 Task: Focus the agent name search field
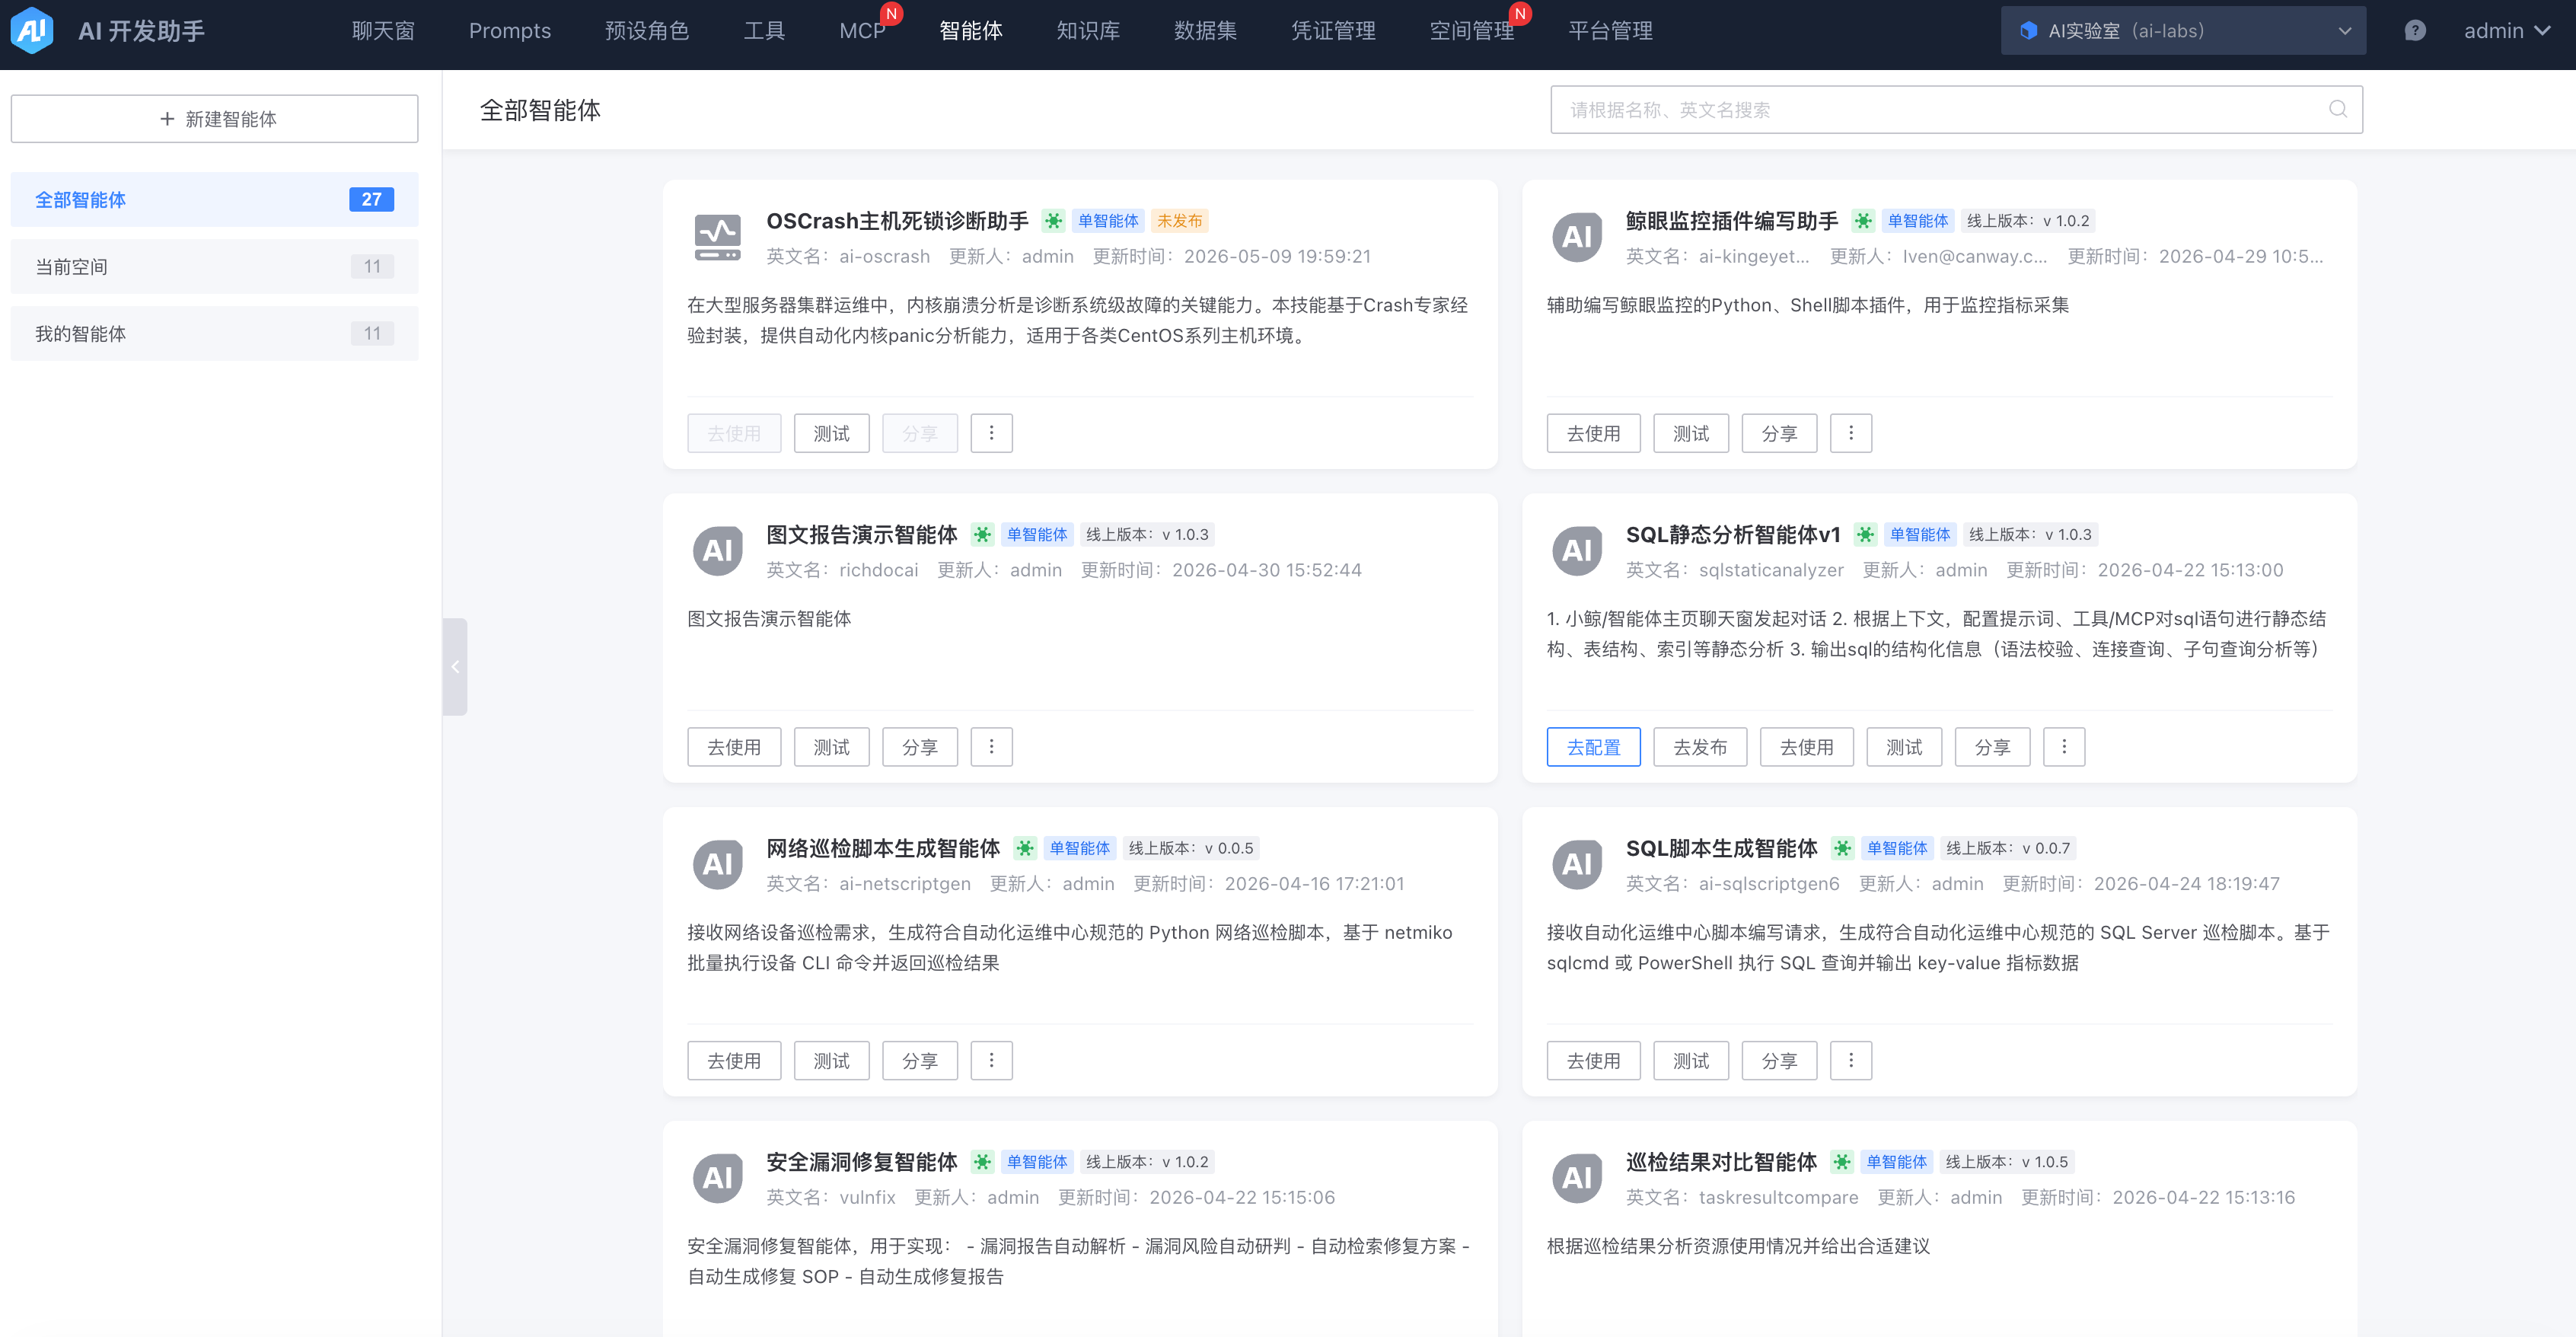coord(1956,110)
